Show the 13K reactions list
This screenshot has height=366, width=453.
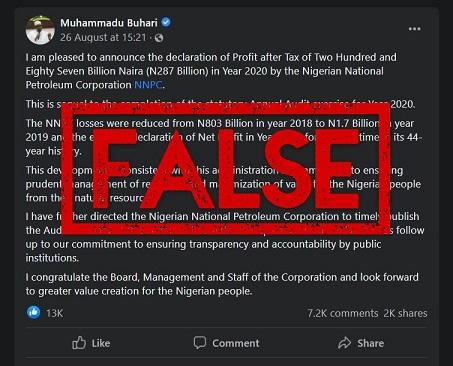coord(55,313)
